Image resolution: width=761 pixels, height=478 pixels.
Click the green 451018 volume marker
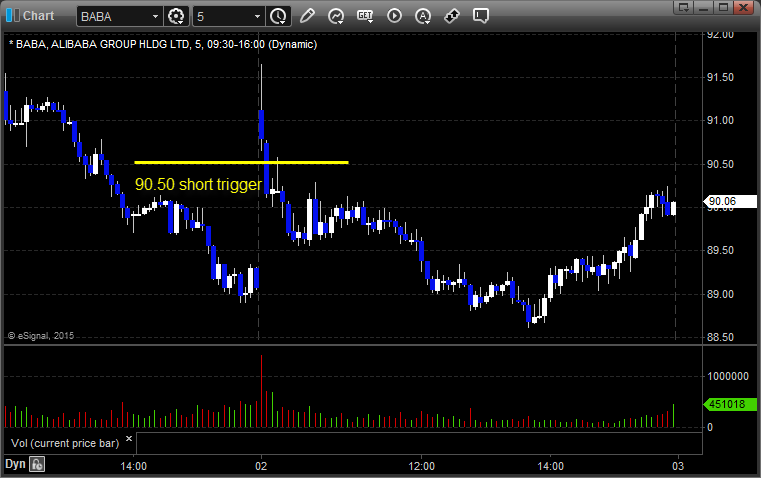(730, 404)
